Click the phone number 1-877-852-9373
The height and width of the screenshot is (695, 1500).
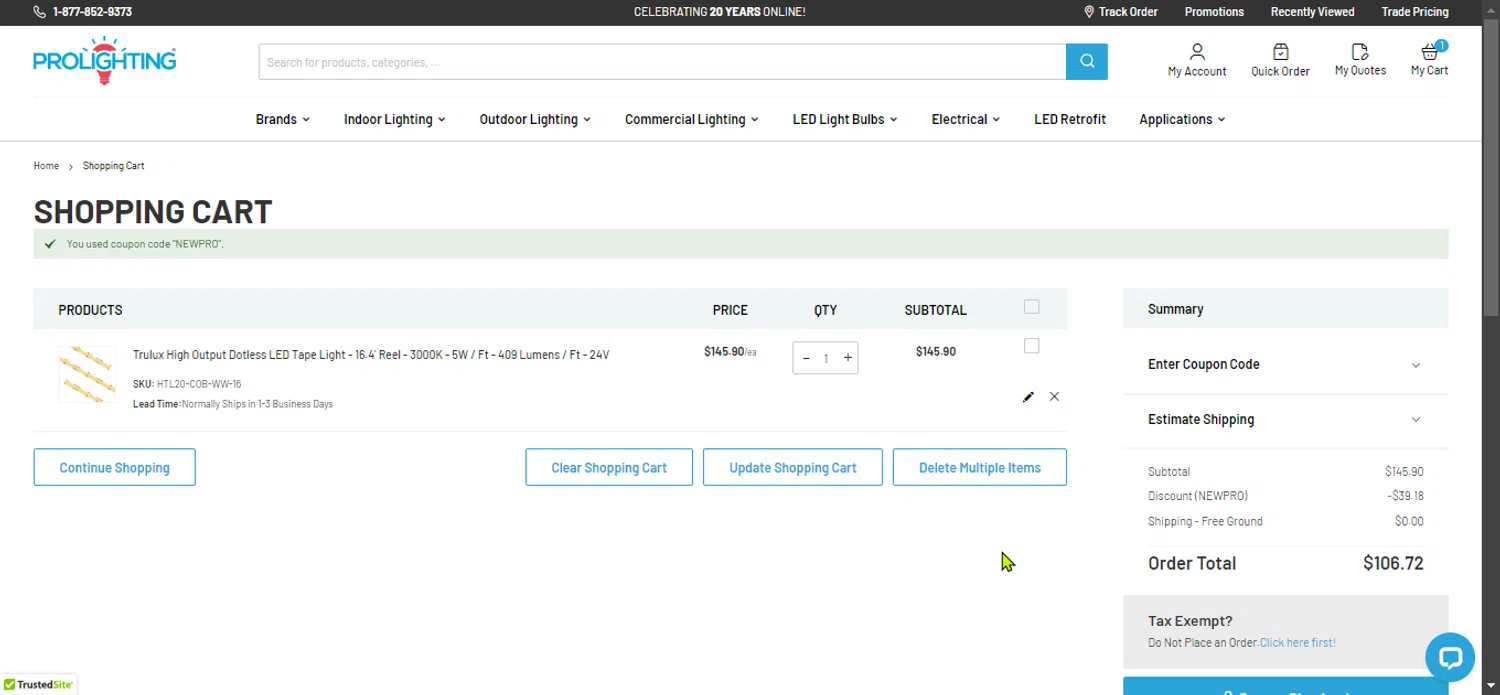92,12
